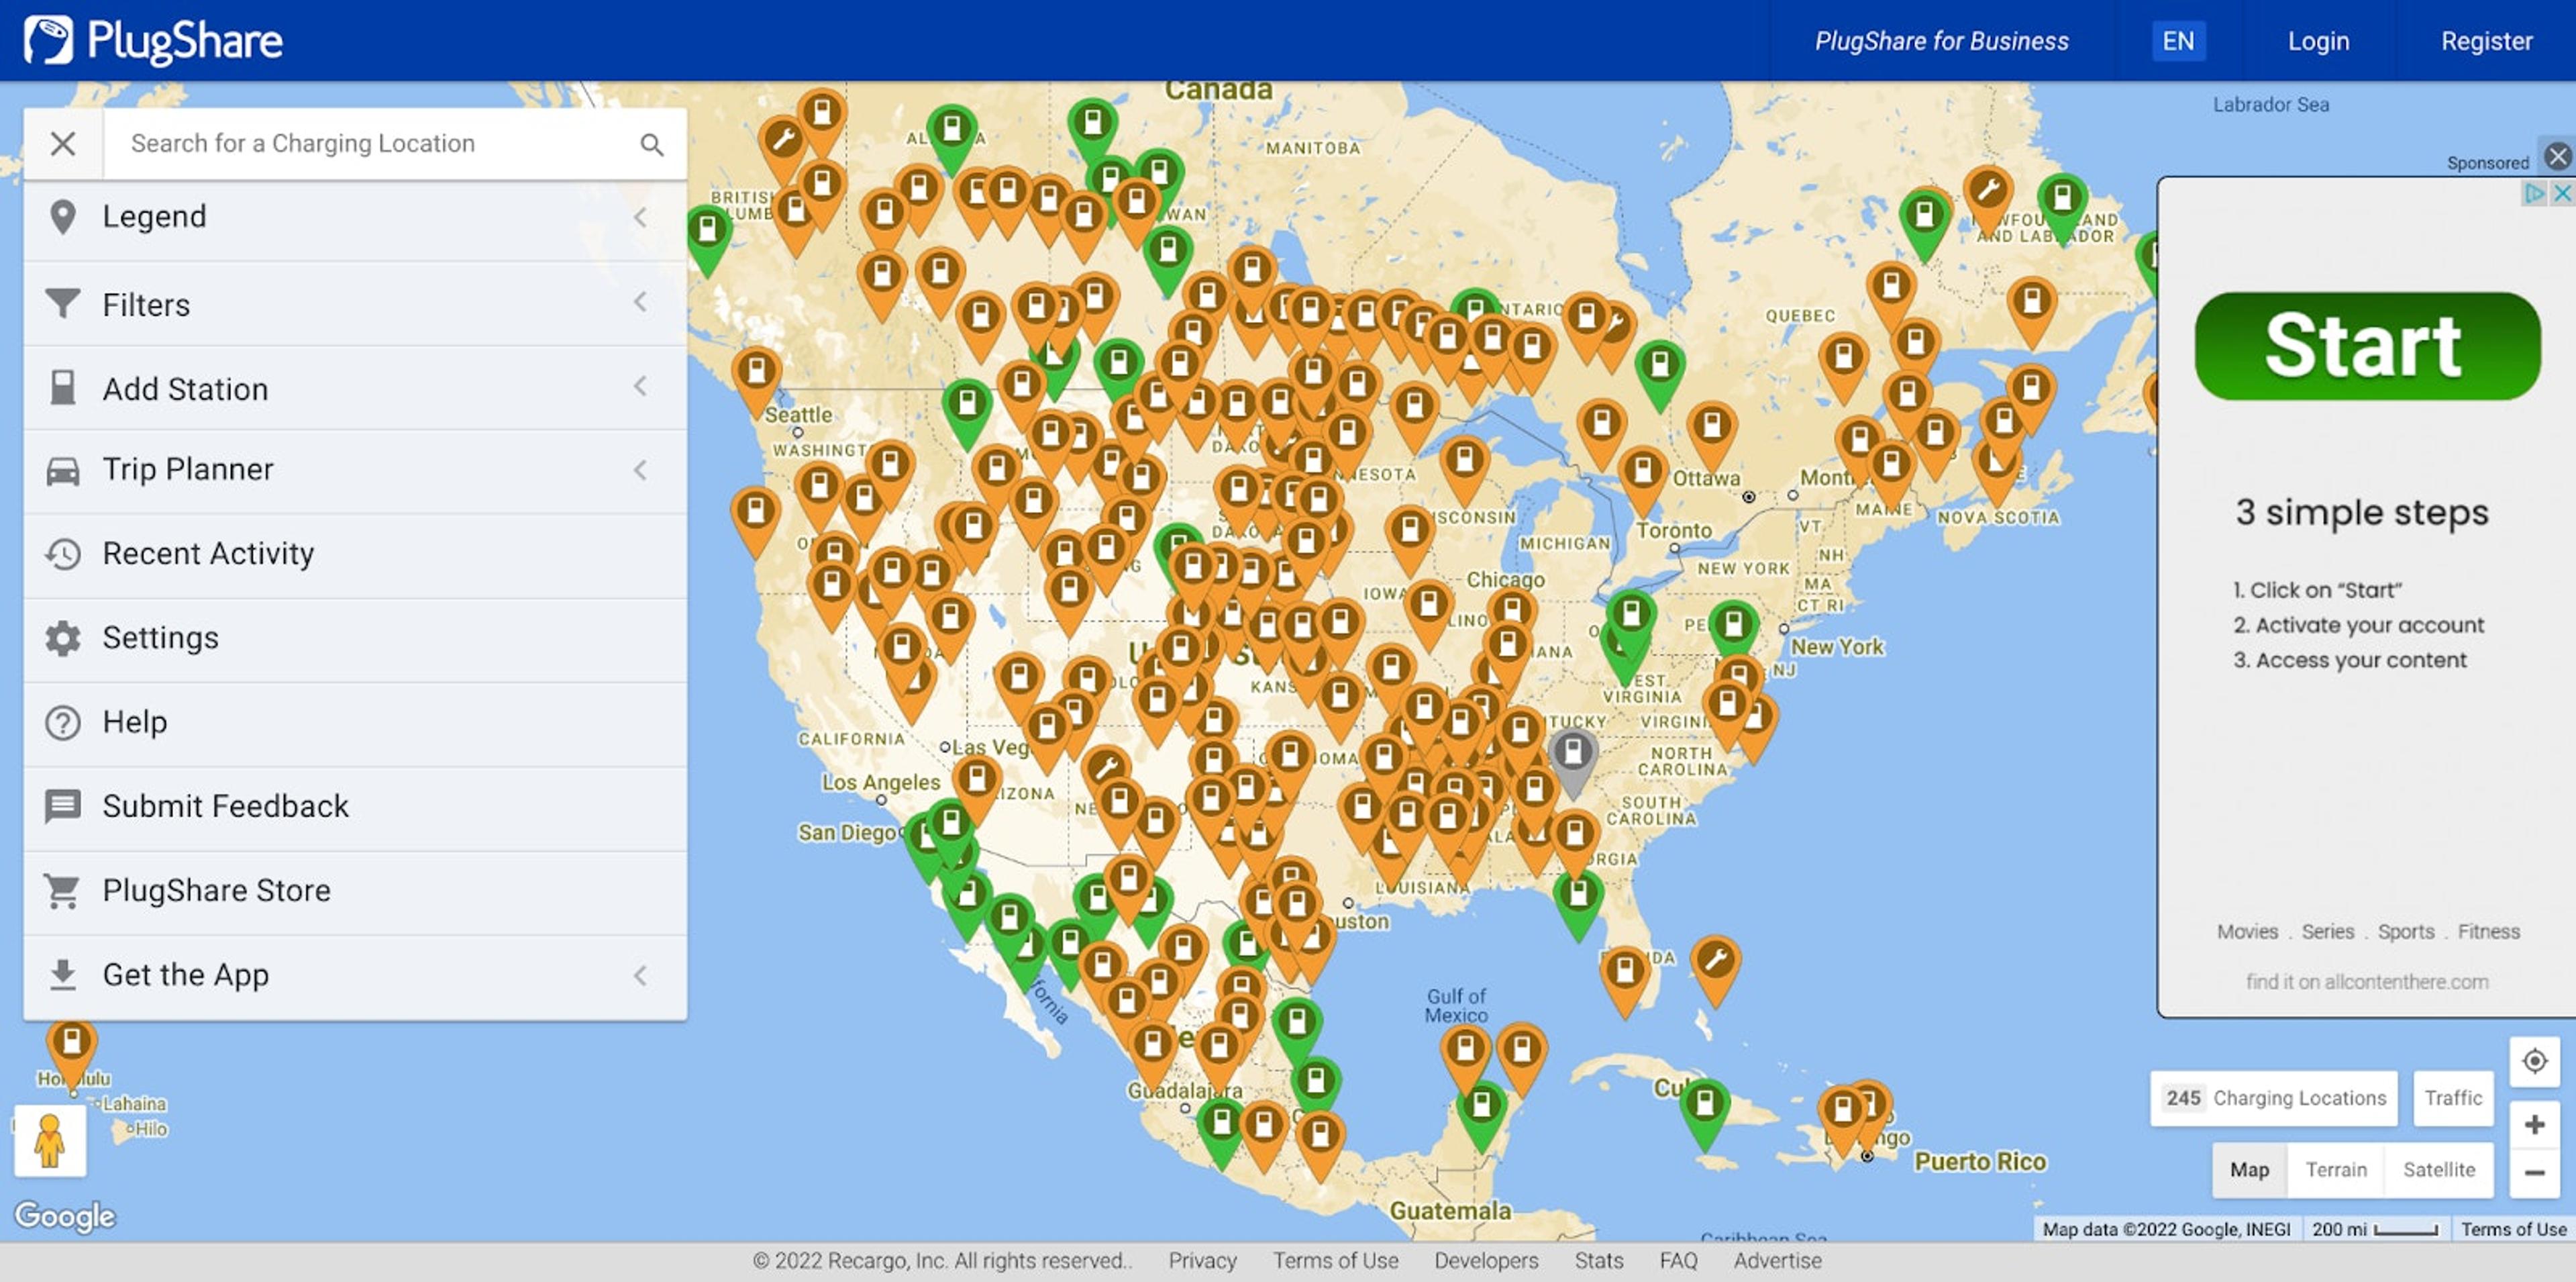Image resolution: width=2576 pixels, height=1282 pixels.
Task: Select the gray charger pin in North Carolina
Action: tap(1572, 759)
